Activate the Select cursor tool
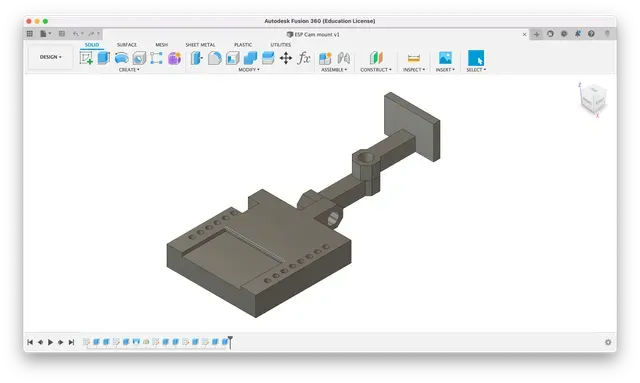This screenshot has height=383, width=640. pyautogui.click(x=476, y=58)
